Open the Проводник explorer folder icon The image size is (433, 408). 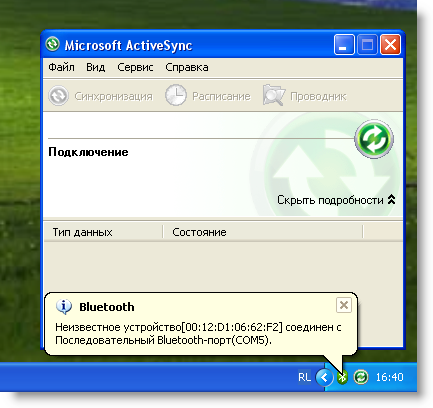[274, 95]
